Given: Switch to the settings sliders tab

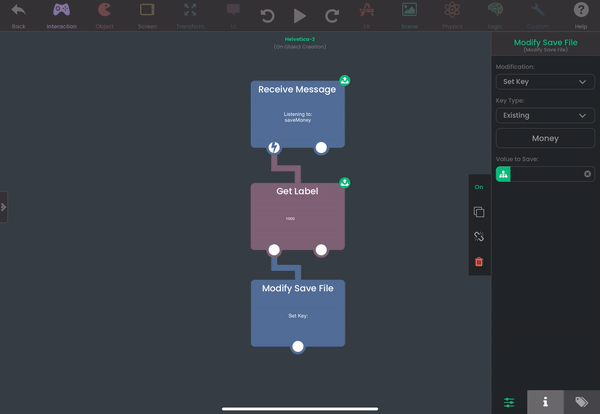Looking at the screenshot, I should point(509,402).
